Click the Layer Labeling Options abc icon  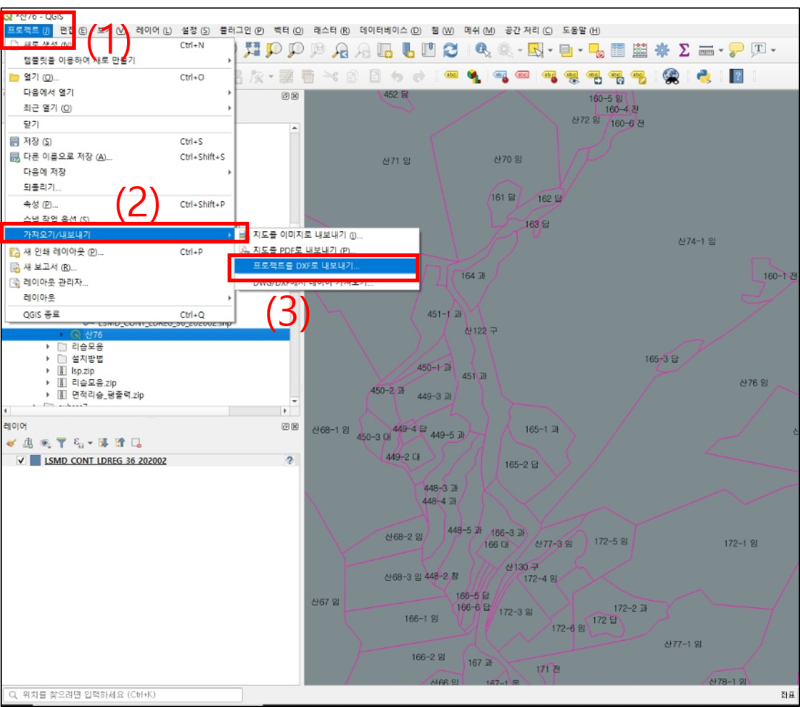tap(451, 75)
